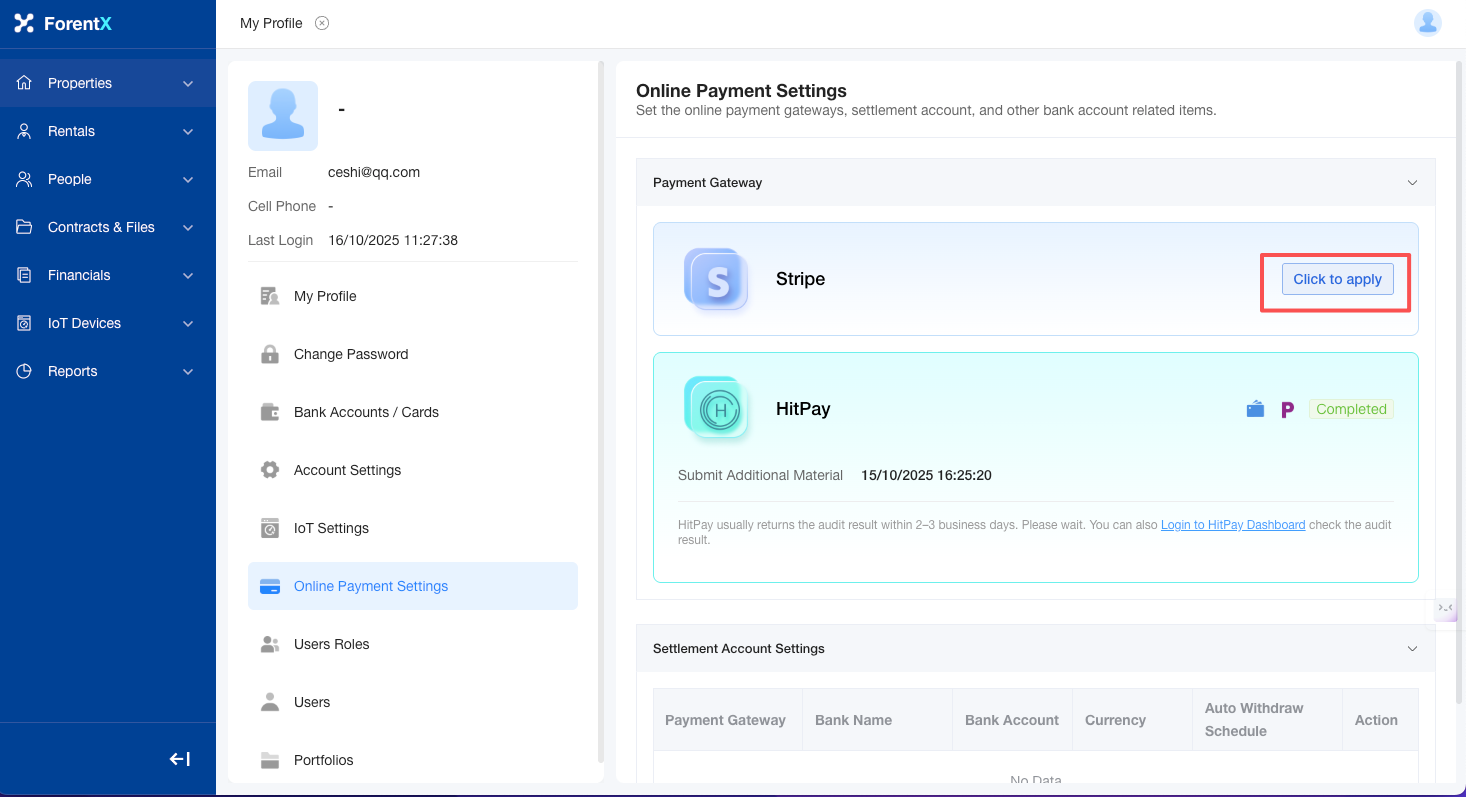Expand the Financials sidebar menu
1466x797 pixels.
pos(107,275)
